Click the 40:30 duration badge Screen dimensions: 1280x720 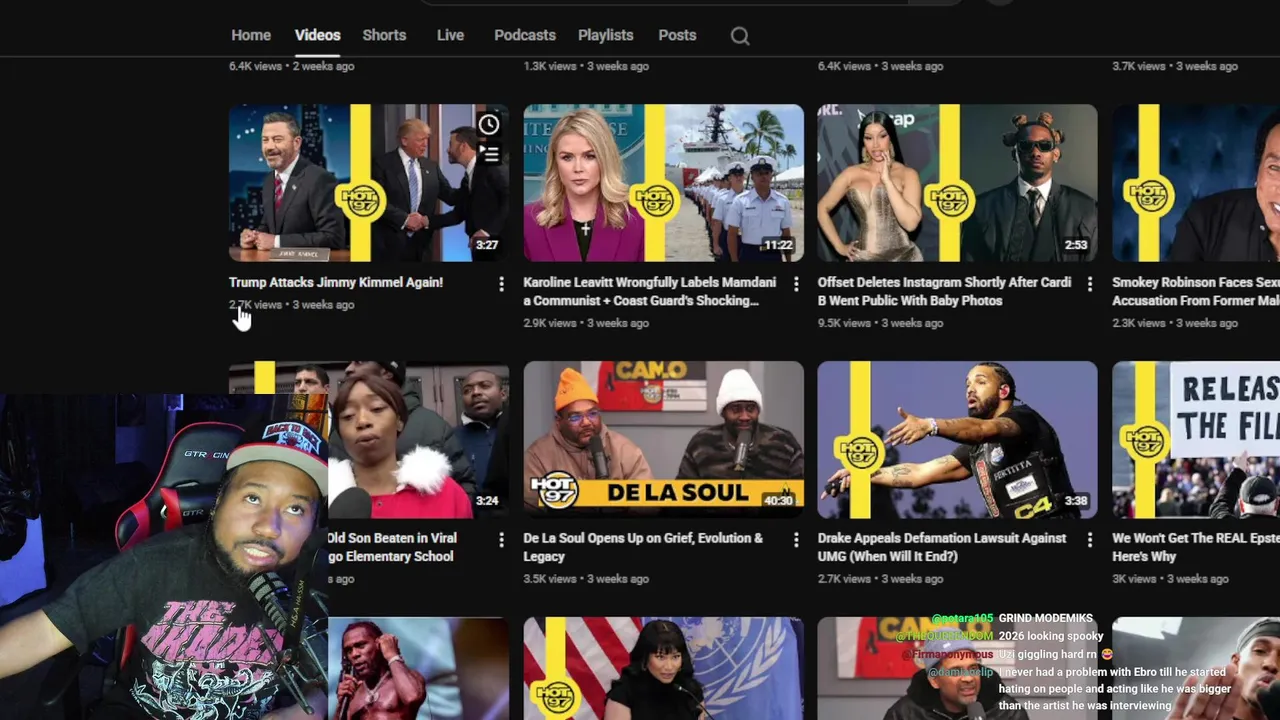click(778, 501)
